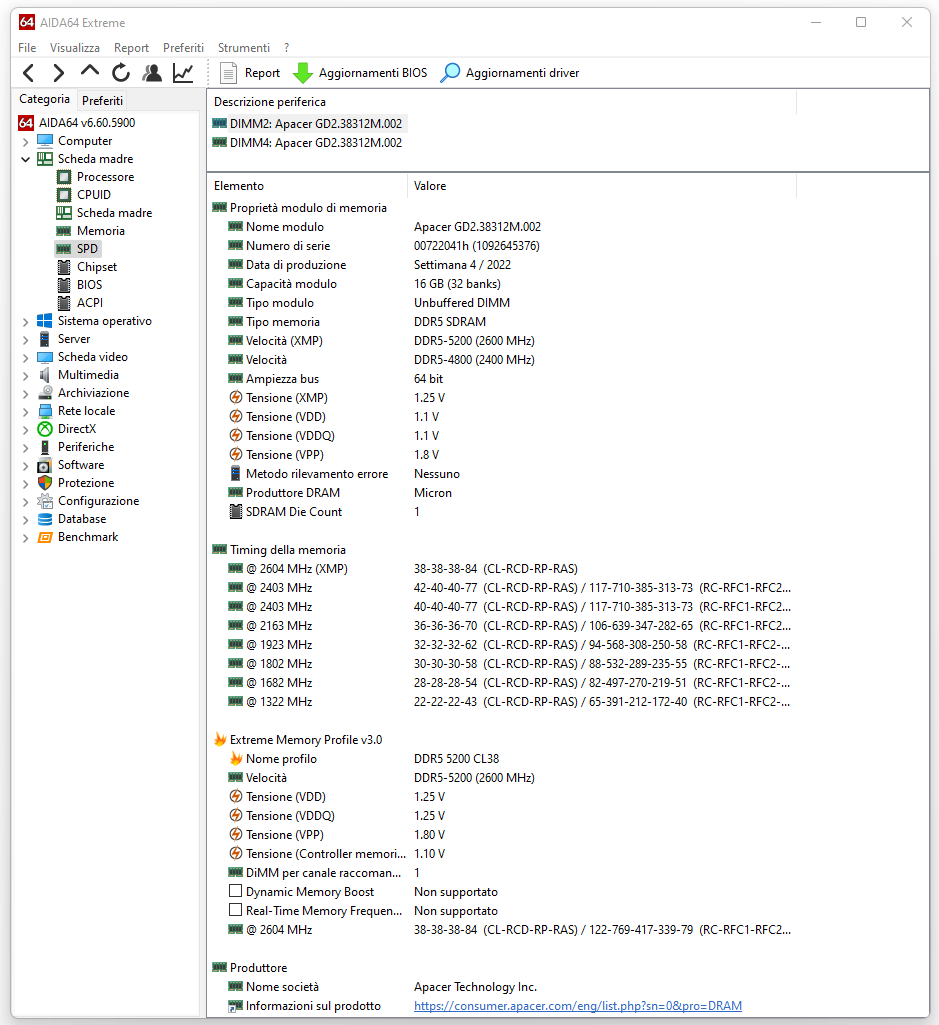This screenshot has height=1025, width=939.
Task: Click the Database icon in tree
Action: (44, 519)
